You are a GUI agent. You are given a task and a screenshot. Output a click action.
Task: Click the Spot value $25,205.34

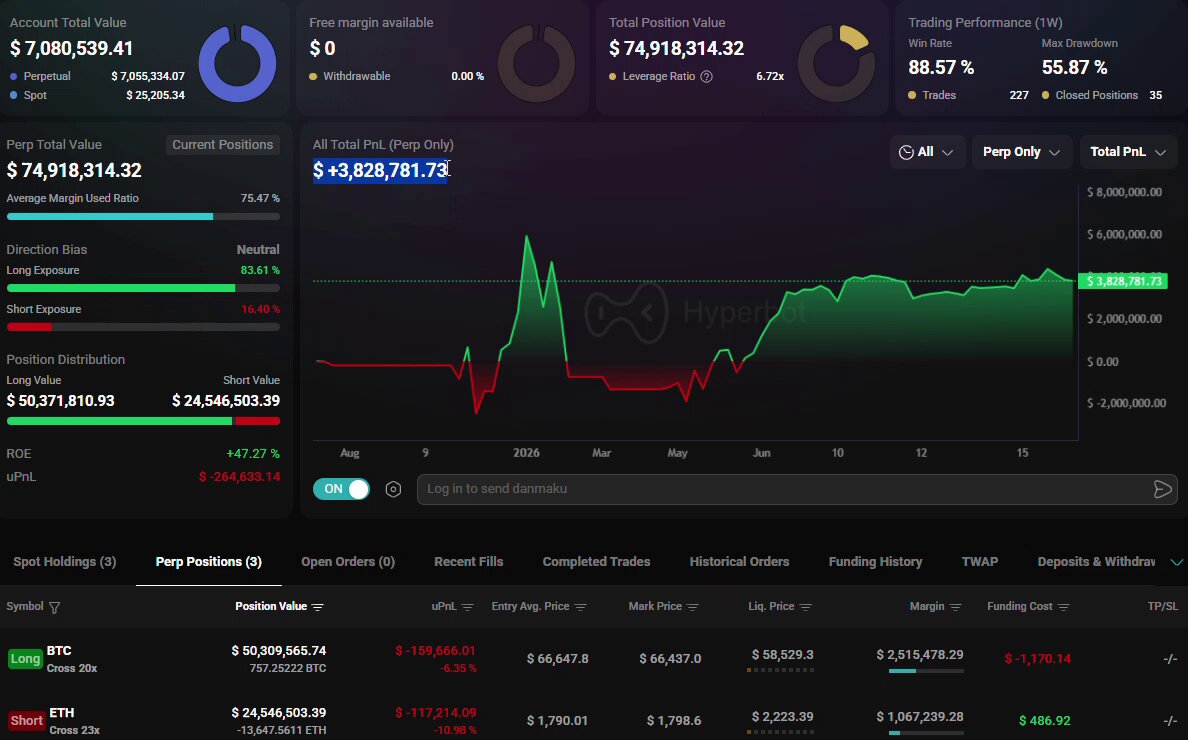pyautogui.click(x=155, y=95)
